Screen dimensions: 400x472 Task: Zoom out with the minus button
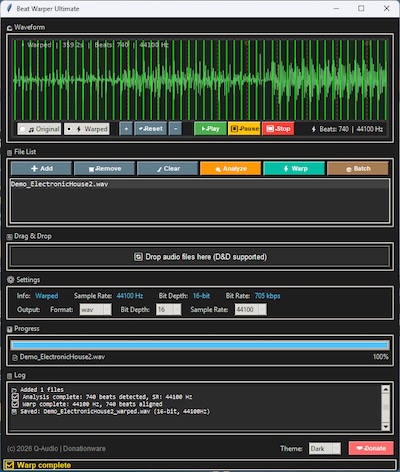[175, 129]
